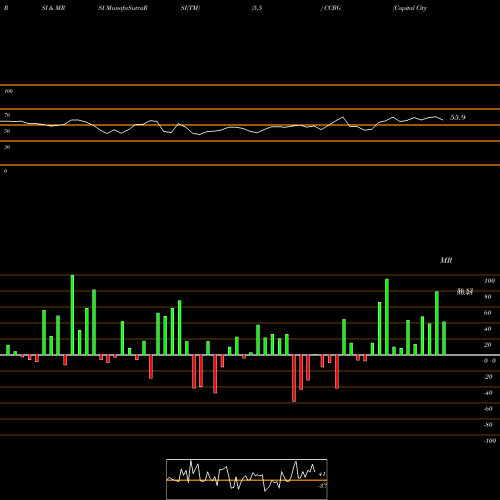Screen dimensions: 500x500
Task: Click the end of the white RSI line
Action: [443, 120]
